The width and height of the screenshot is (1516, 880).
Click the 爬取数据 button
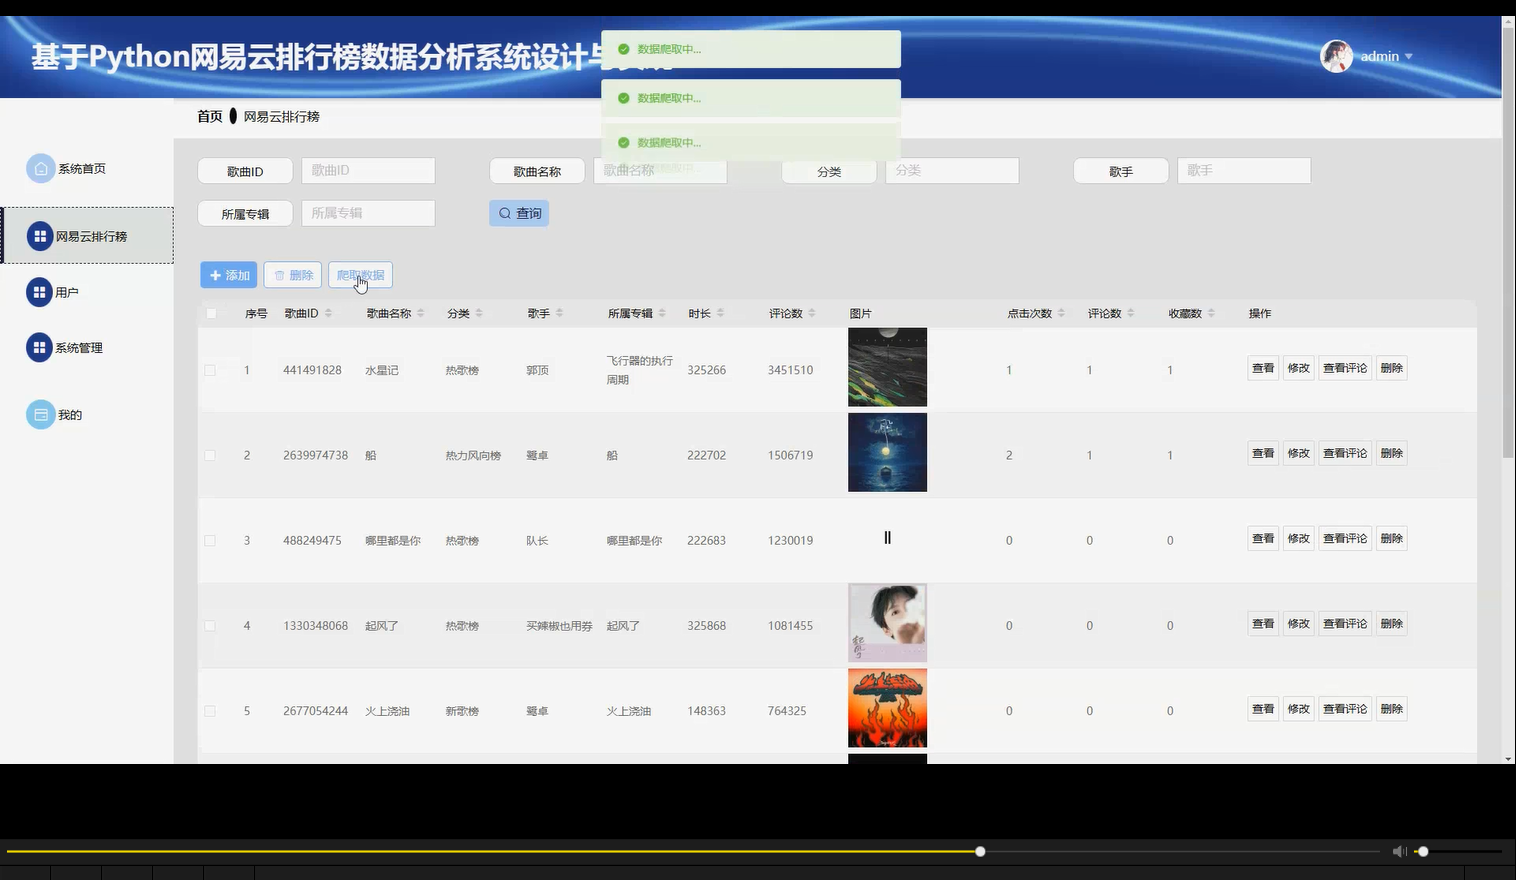pyautogui.click(x=360, y=275)
